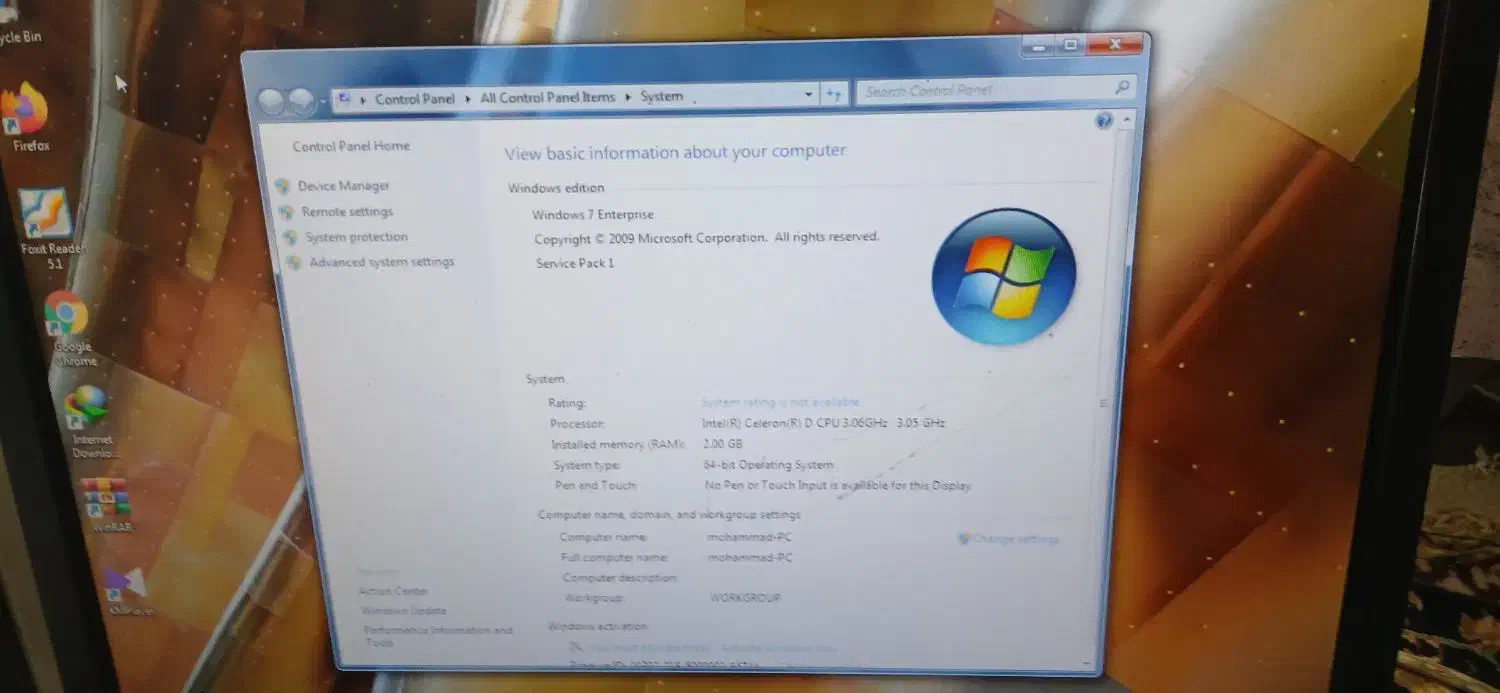This screenshot has height=693, width=1500.
Task: Open recent pages dropdown beside navigation arrows
Action: tap(323, 102)
